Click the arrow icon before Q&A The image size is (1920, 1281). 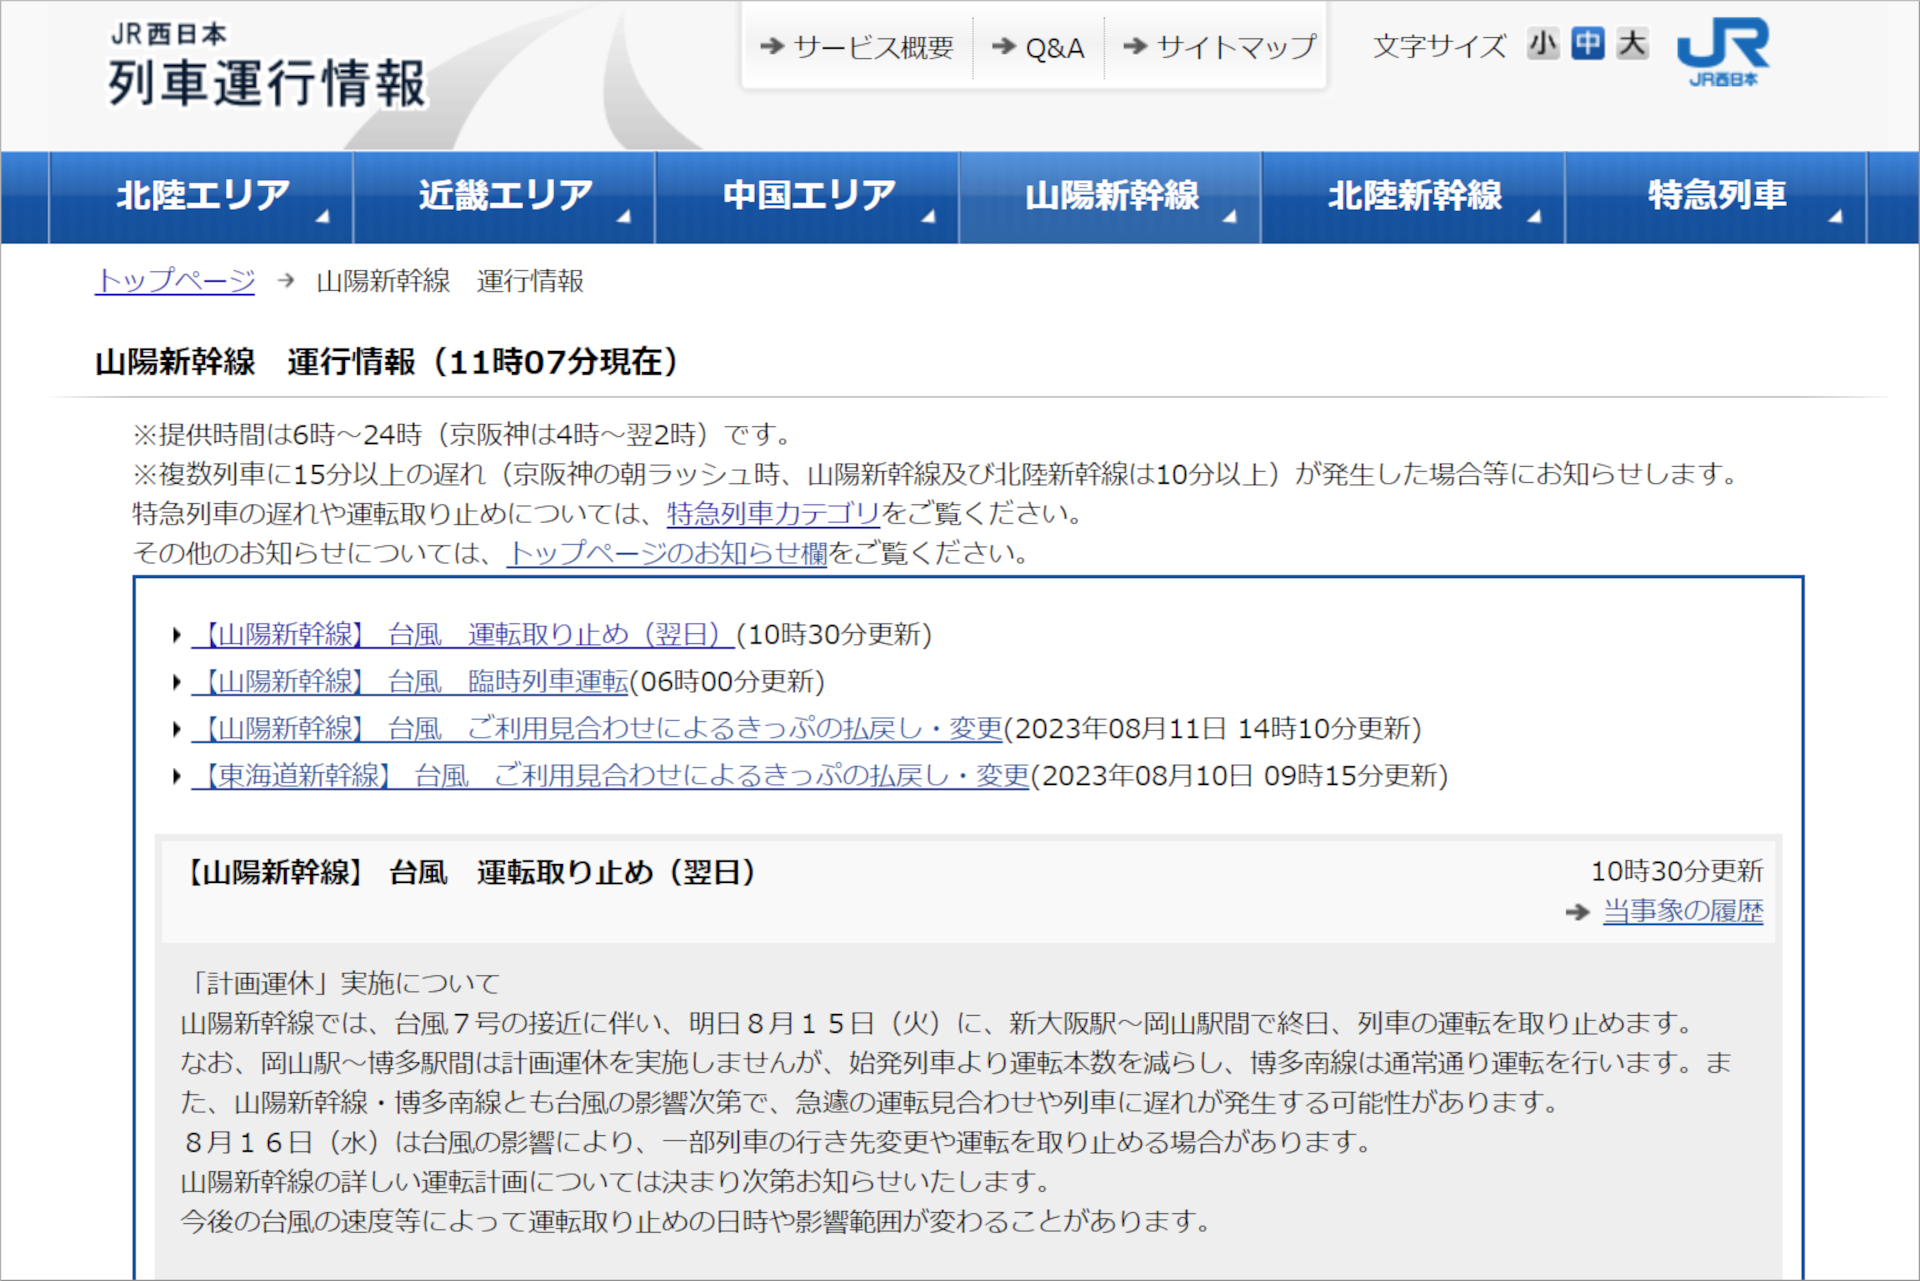tap(1004, 46)
